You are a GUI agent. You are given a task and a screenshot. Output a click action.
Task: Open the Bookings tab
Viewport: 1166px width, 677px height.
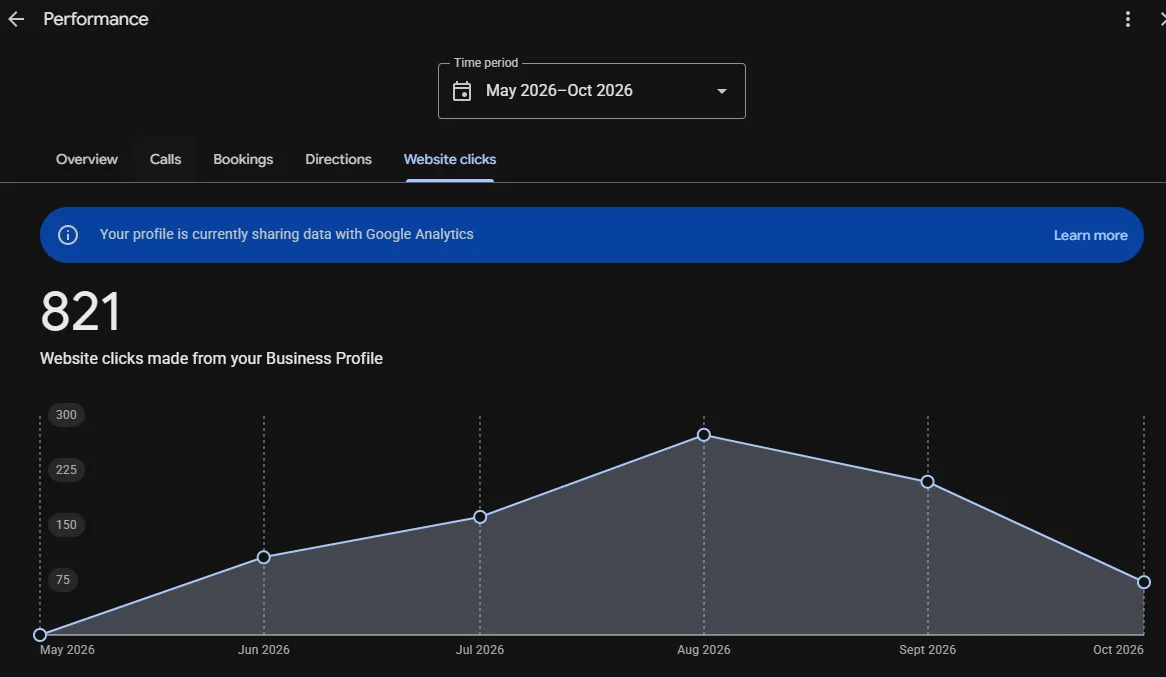pyautogui.click(x=243, y=159)
